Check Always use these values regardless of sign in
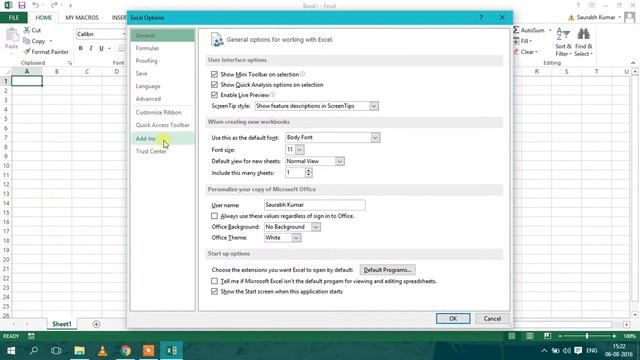Screen dimensions: 640x360 click(214, 216)
